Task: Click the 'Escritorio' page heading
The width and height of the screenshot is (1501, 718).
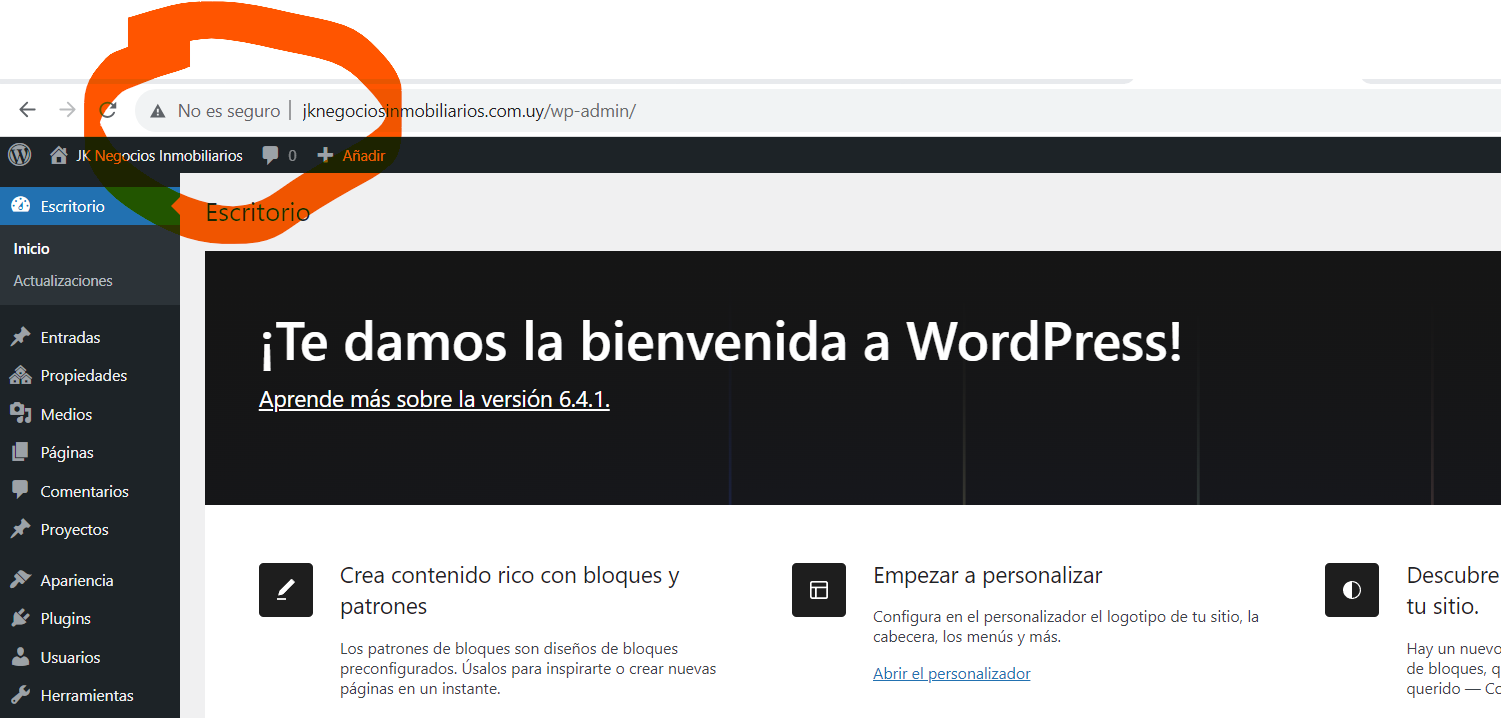Action: (258, 212)
